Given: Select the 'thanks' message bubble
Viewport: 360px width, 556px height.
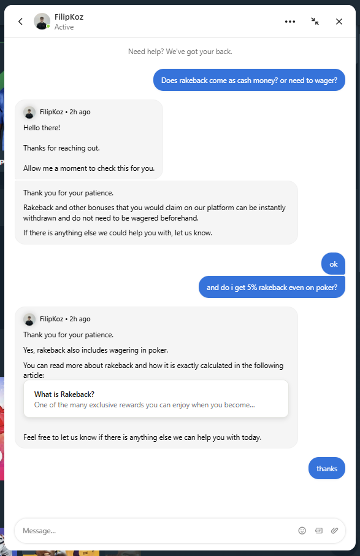Looking at the screenshot, I should click(x=327, y=468).
